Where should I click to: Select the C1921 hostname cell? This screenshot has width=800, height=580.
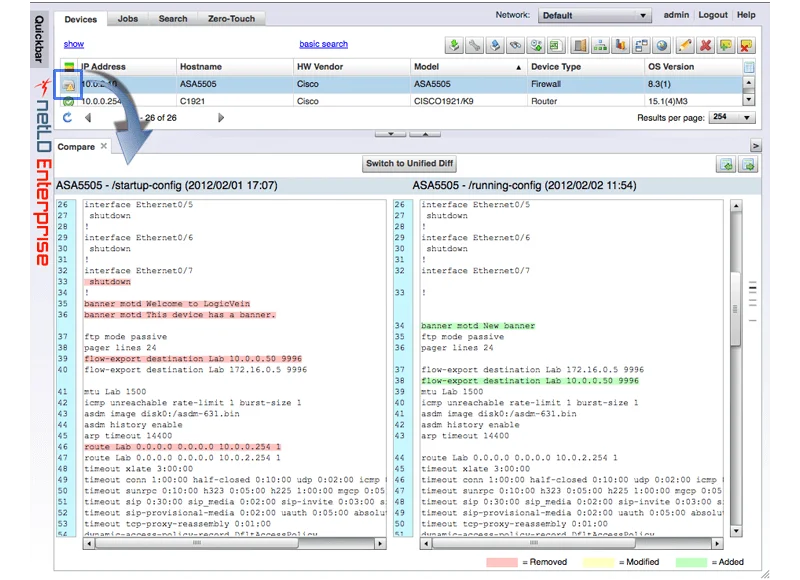(234, 101)
